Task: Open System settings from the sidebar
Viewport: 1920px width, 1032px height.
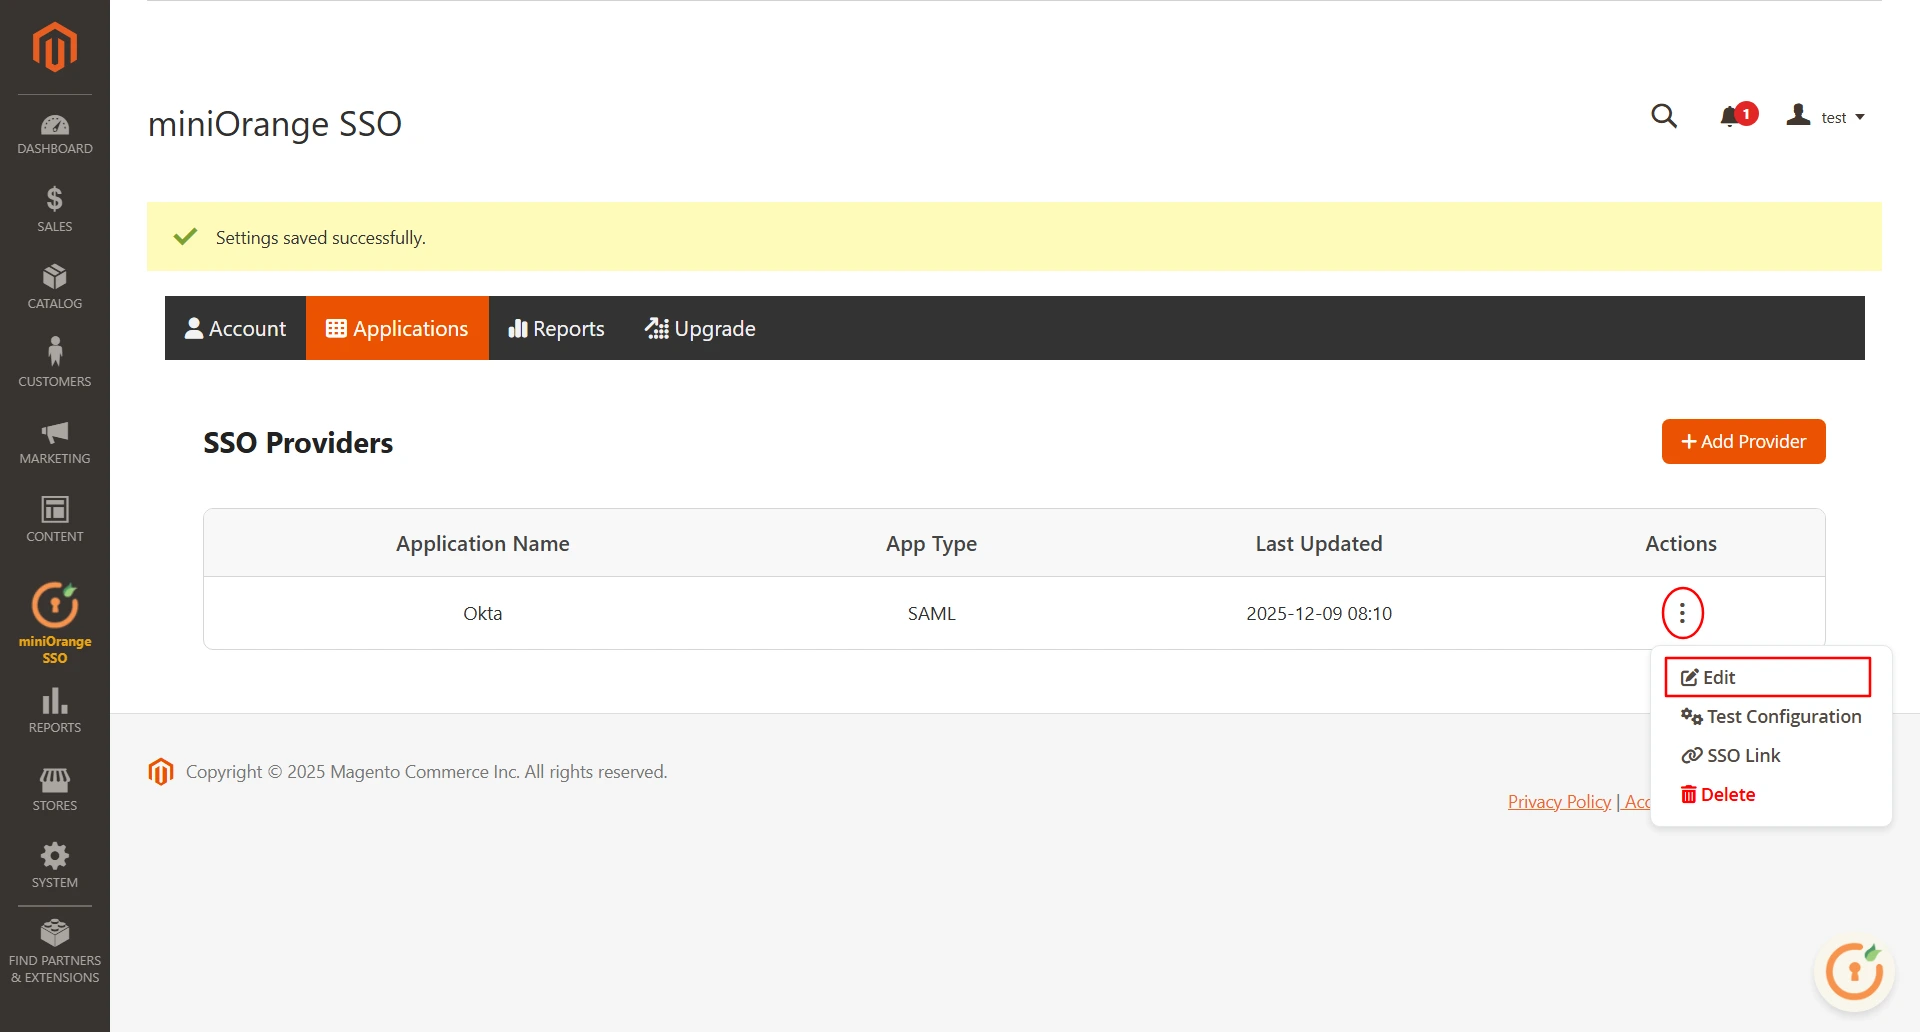Action: coord(54,864)
